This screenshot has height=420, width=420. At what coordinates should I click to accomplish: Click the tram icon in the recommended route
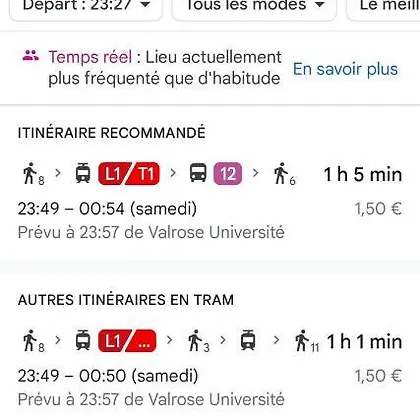click(83, 173)
